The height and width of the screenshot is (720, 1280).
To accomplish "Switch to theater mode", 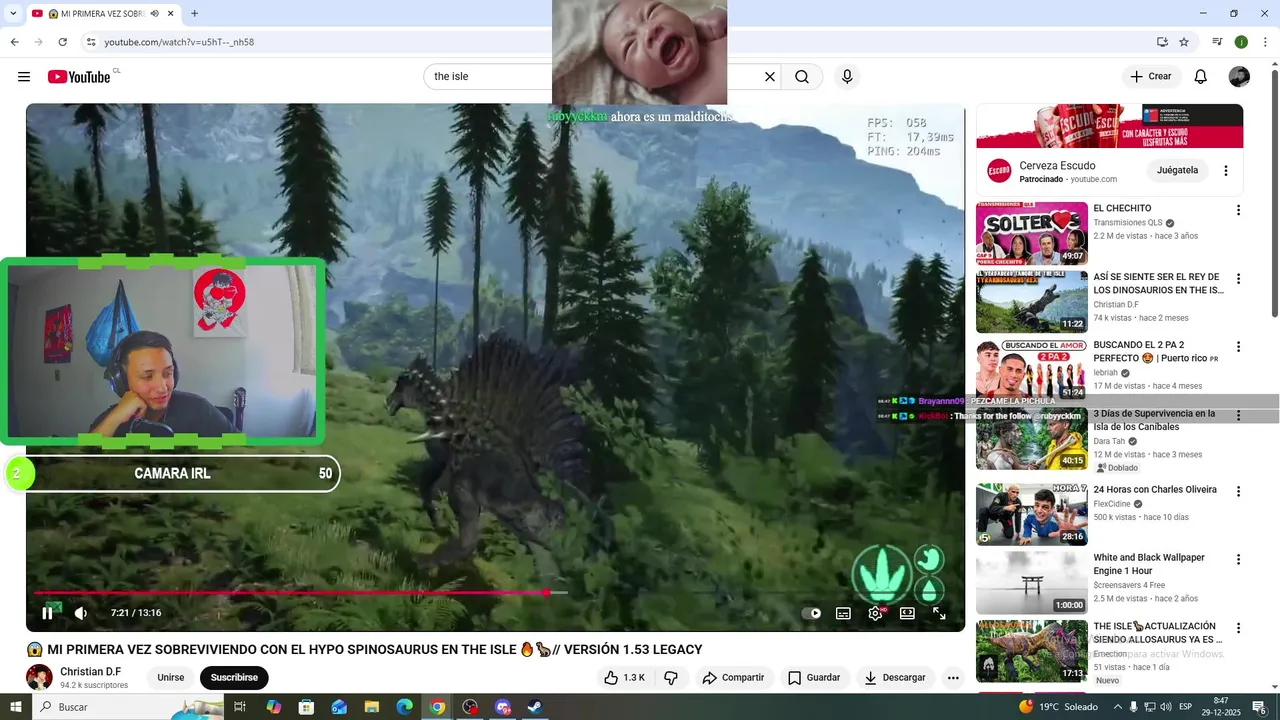I will [907, 613].
